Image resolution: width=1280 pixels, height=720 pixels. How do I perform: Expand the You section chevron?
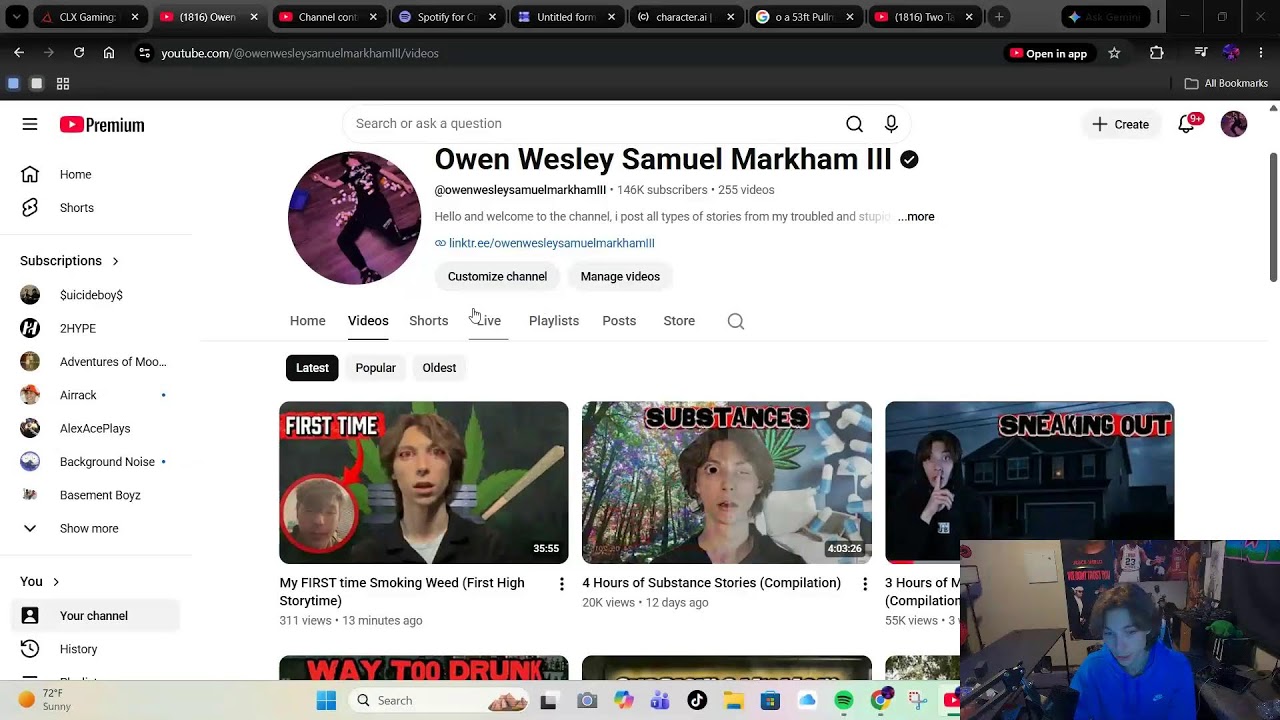tap(56, 582)
